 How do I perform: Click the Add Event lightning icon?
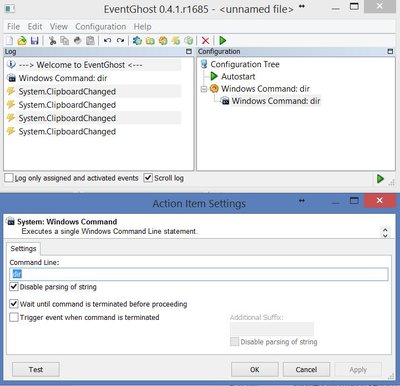[x=176, y=41]
